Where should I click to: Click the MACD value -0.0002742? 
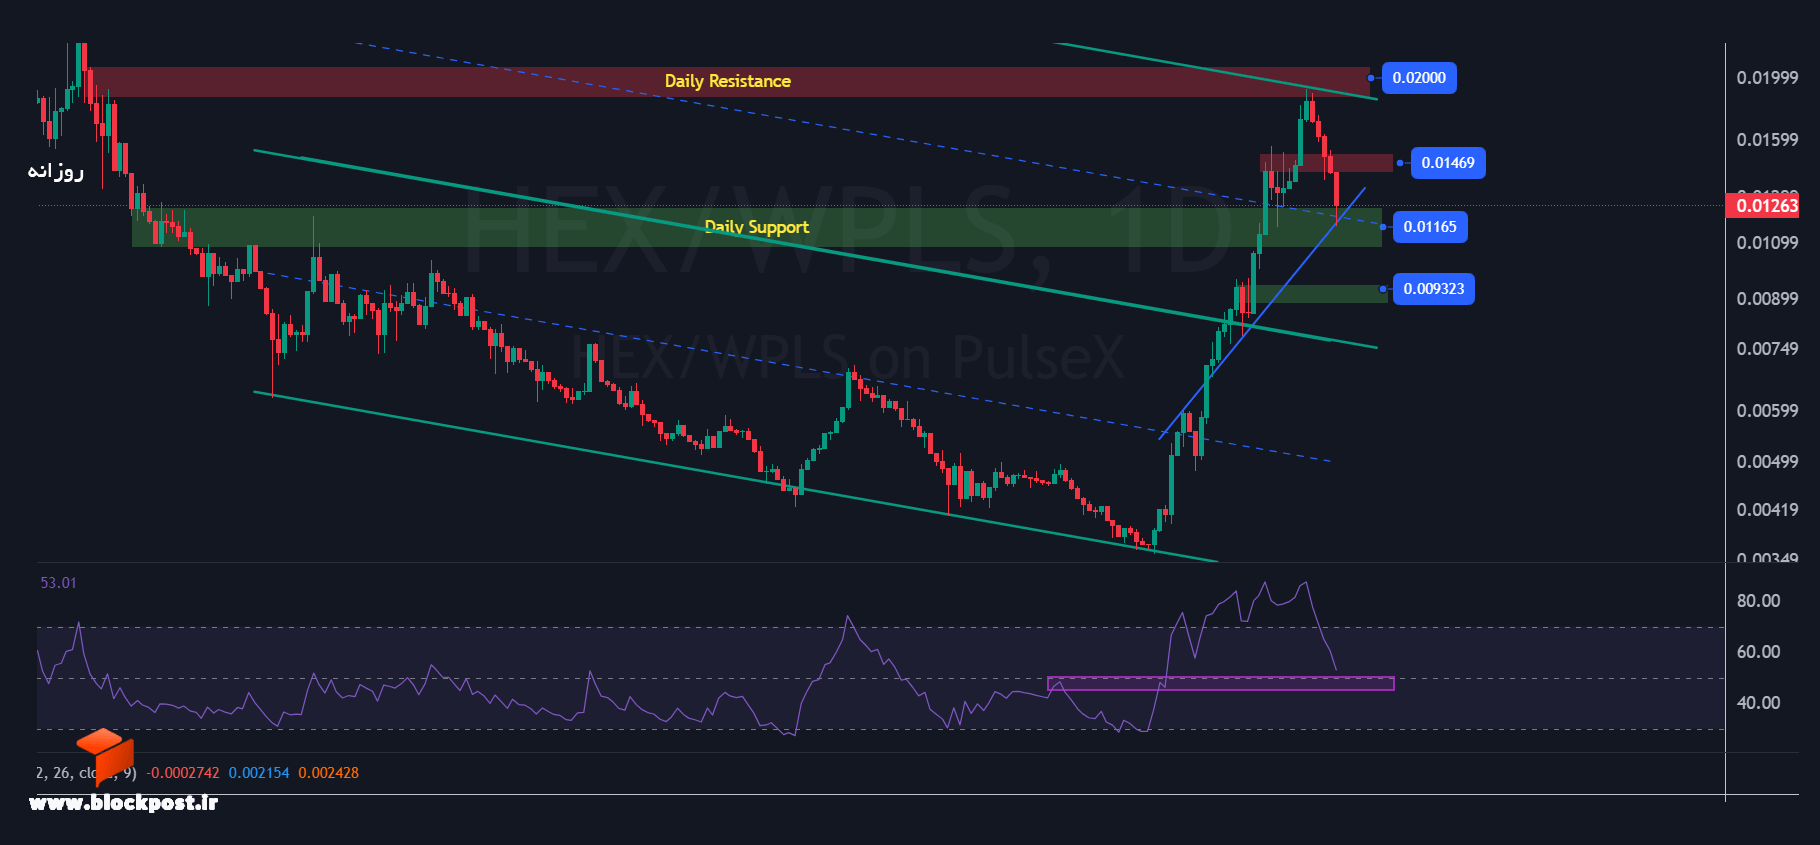click(x=183, y=773)
